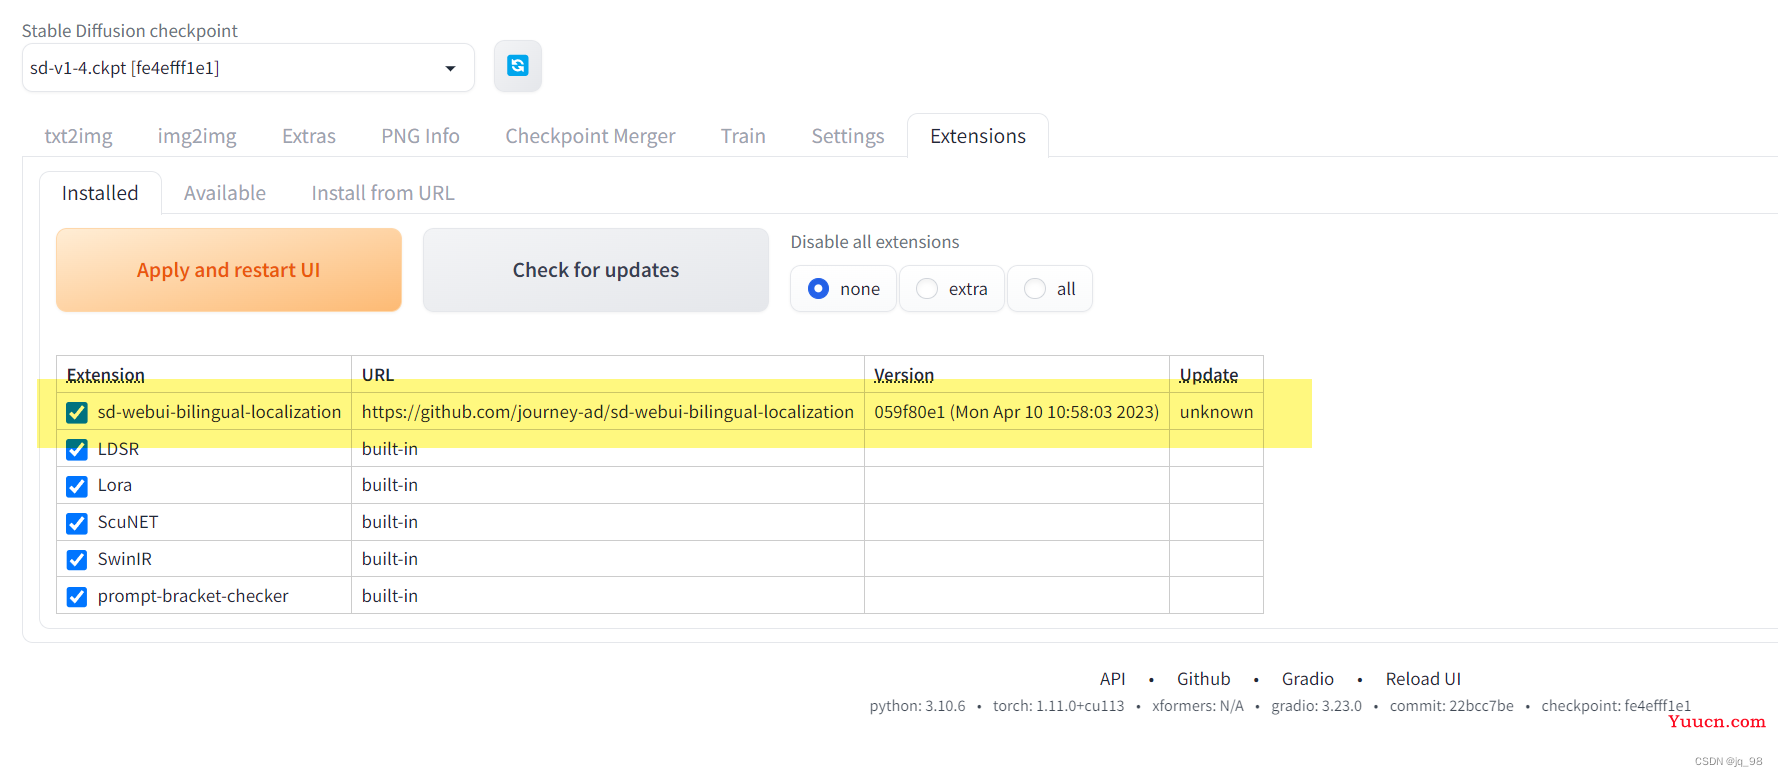The width and height of the screenshot is (1778, 776).
Task: Click the 'unknown' update status cell
Action: pyautogui.click(x=1216, y=412)
